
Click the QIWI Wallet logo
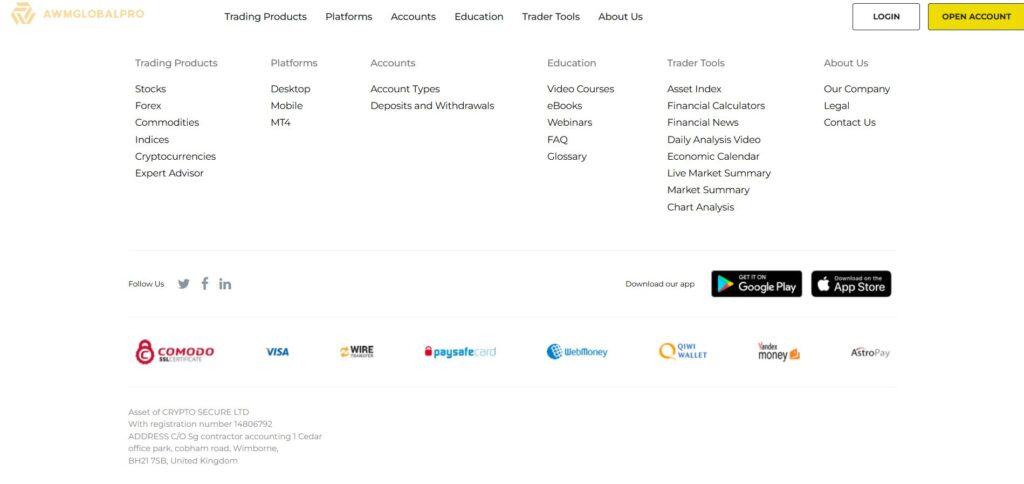(683, 351)
